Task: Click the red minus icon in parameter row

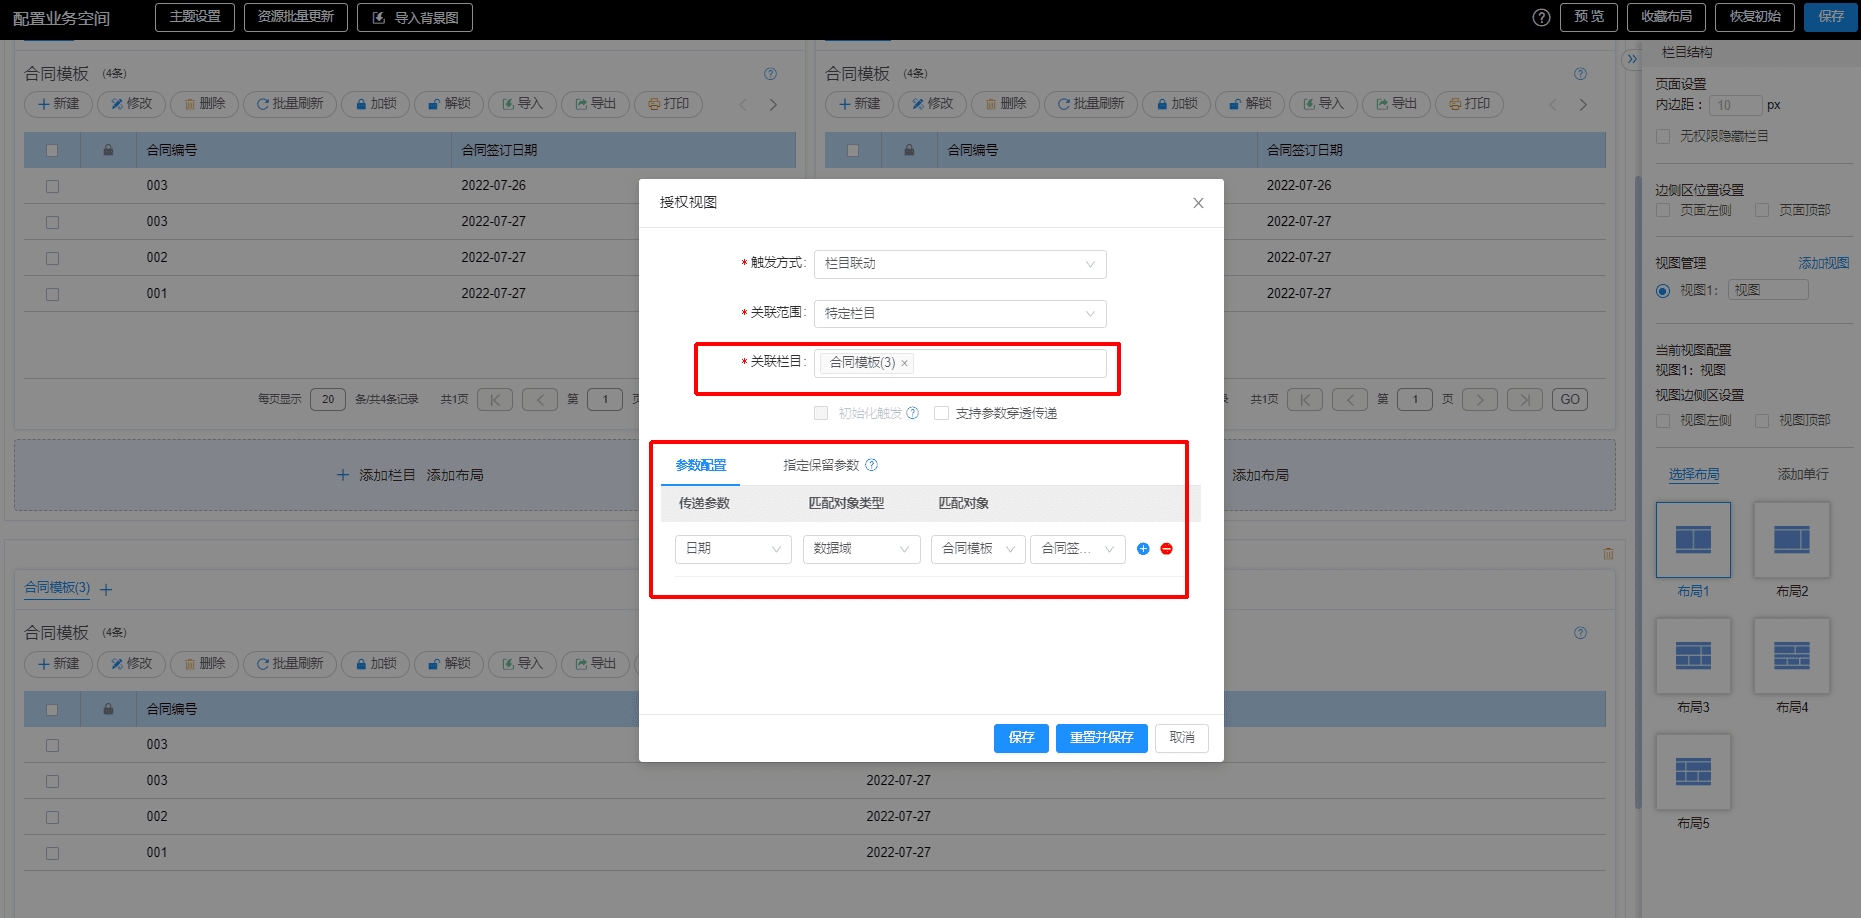Action: click(1166, 549)
